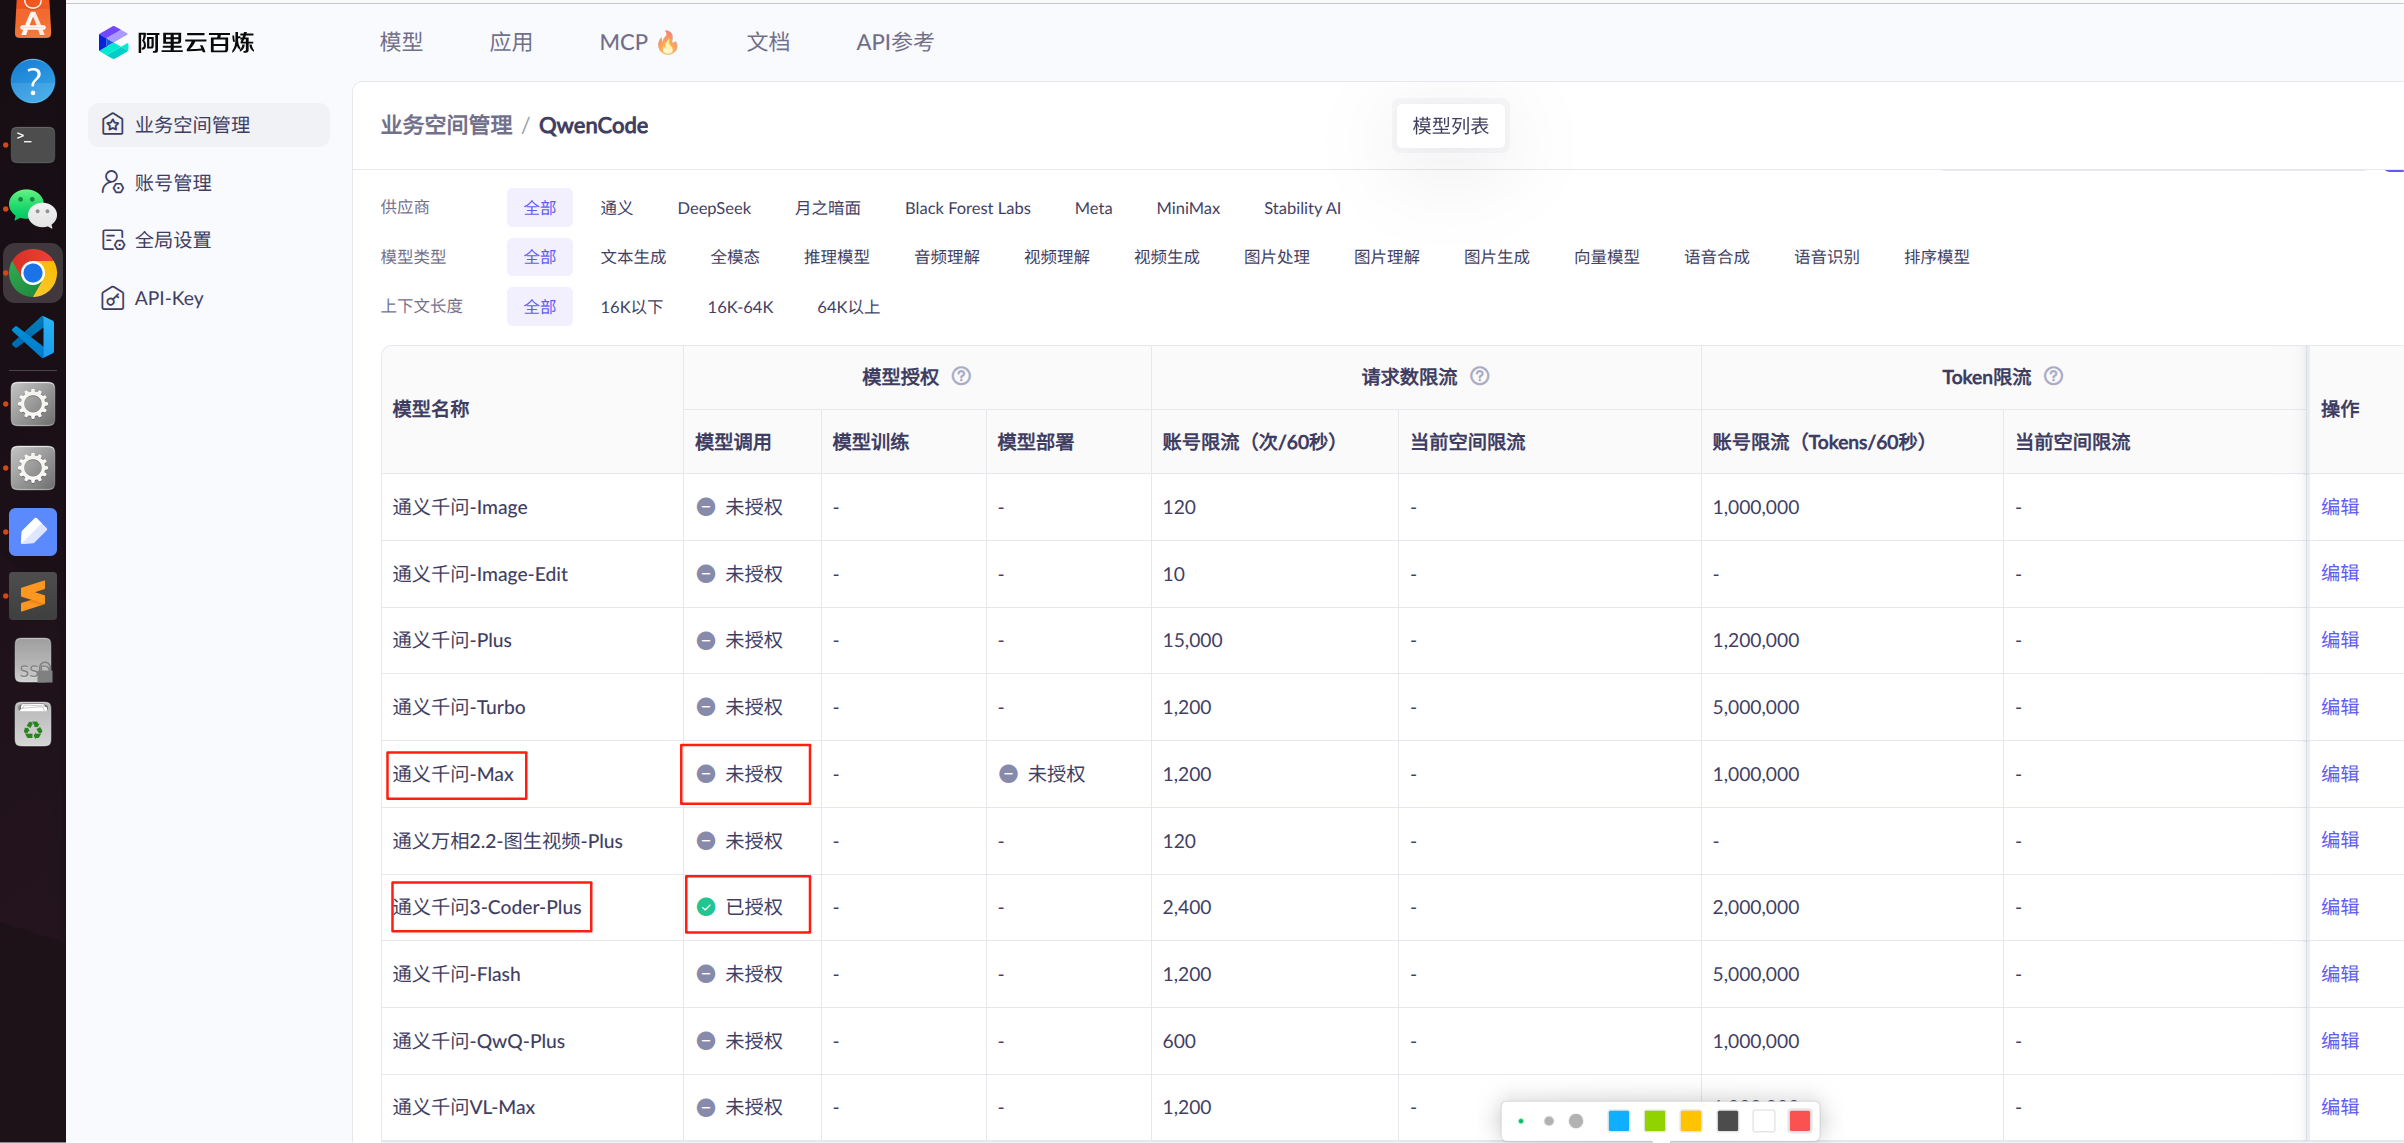
Task: Filter supplier by 通义
Action: 617,208
